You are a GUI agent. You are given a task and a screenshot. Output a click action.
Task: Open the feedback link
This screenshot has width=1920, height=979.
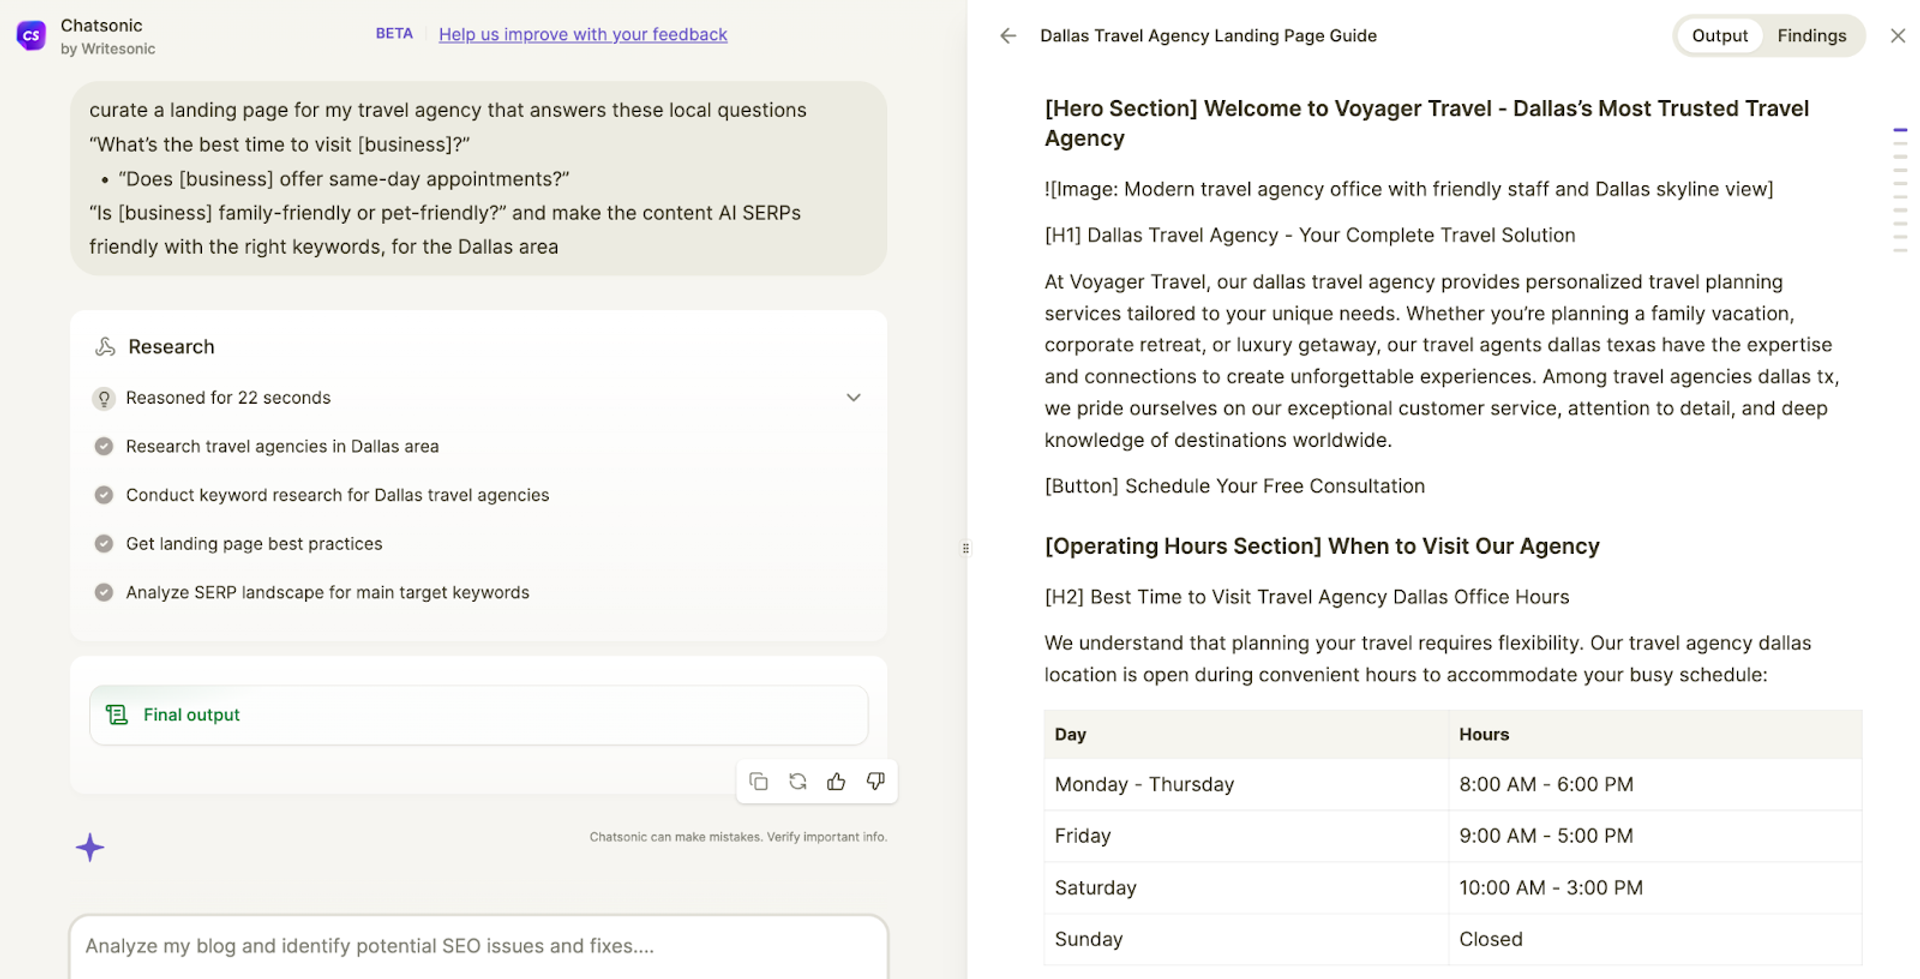pos(583,34)
